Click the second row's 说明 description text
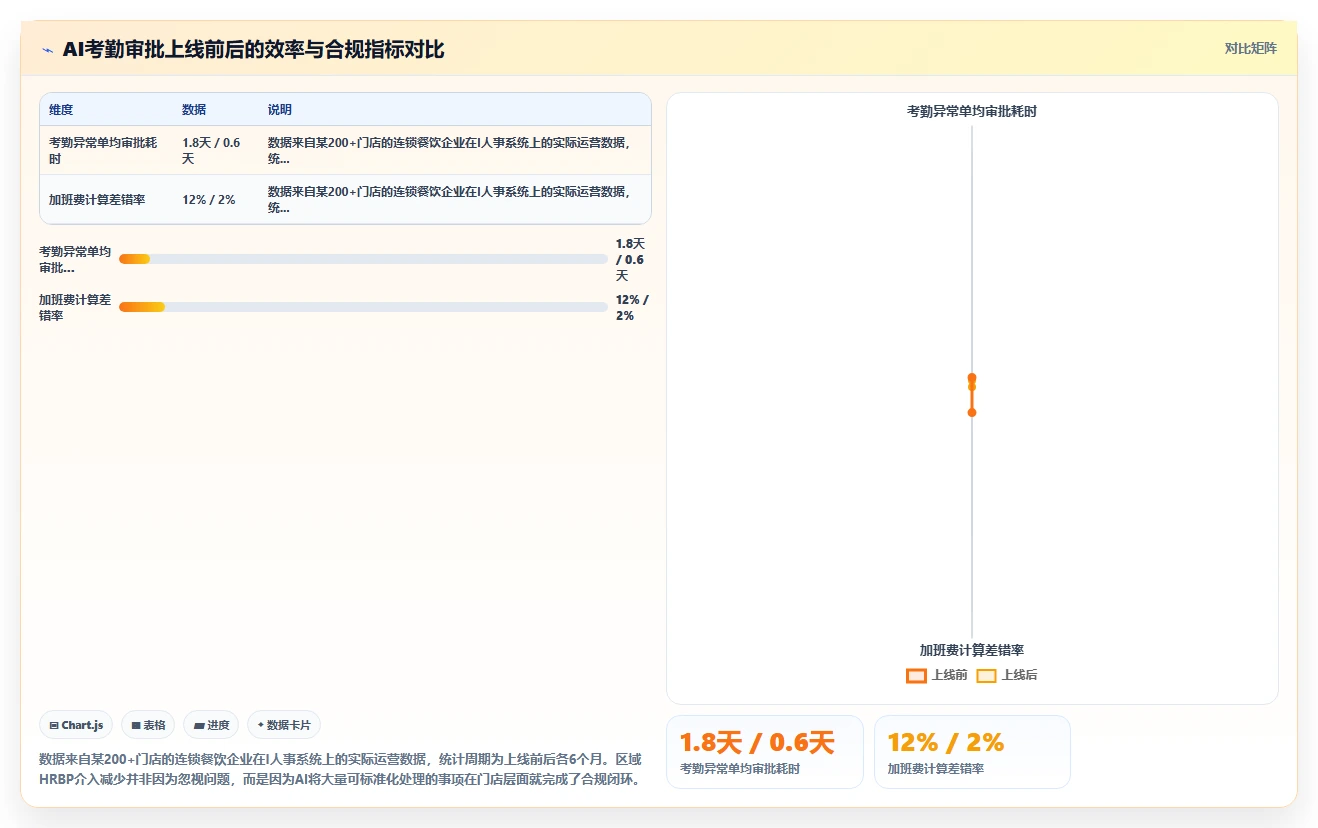 click(451, 200)
